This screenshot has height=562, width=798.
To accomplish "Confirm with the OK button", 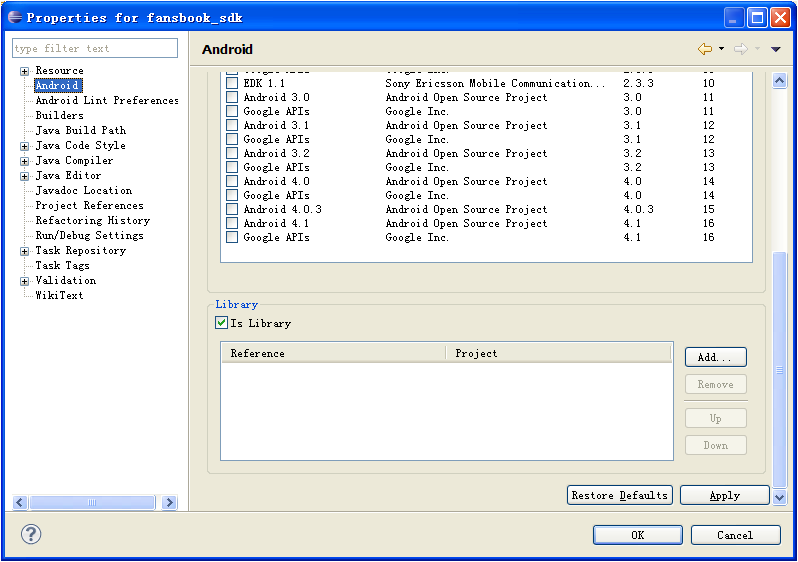I will [638, 535].
